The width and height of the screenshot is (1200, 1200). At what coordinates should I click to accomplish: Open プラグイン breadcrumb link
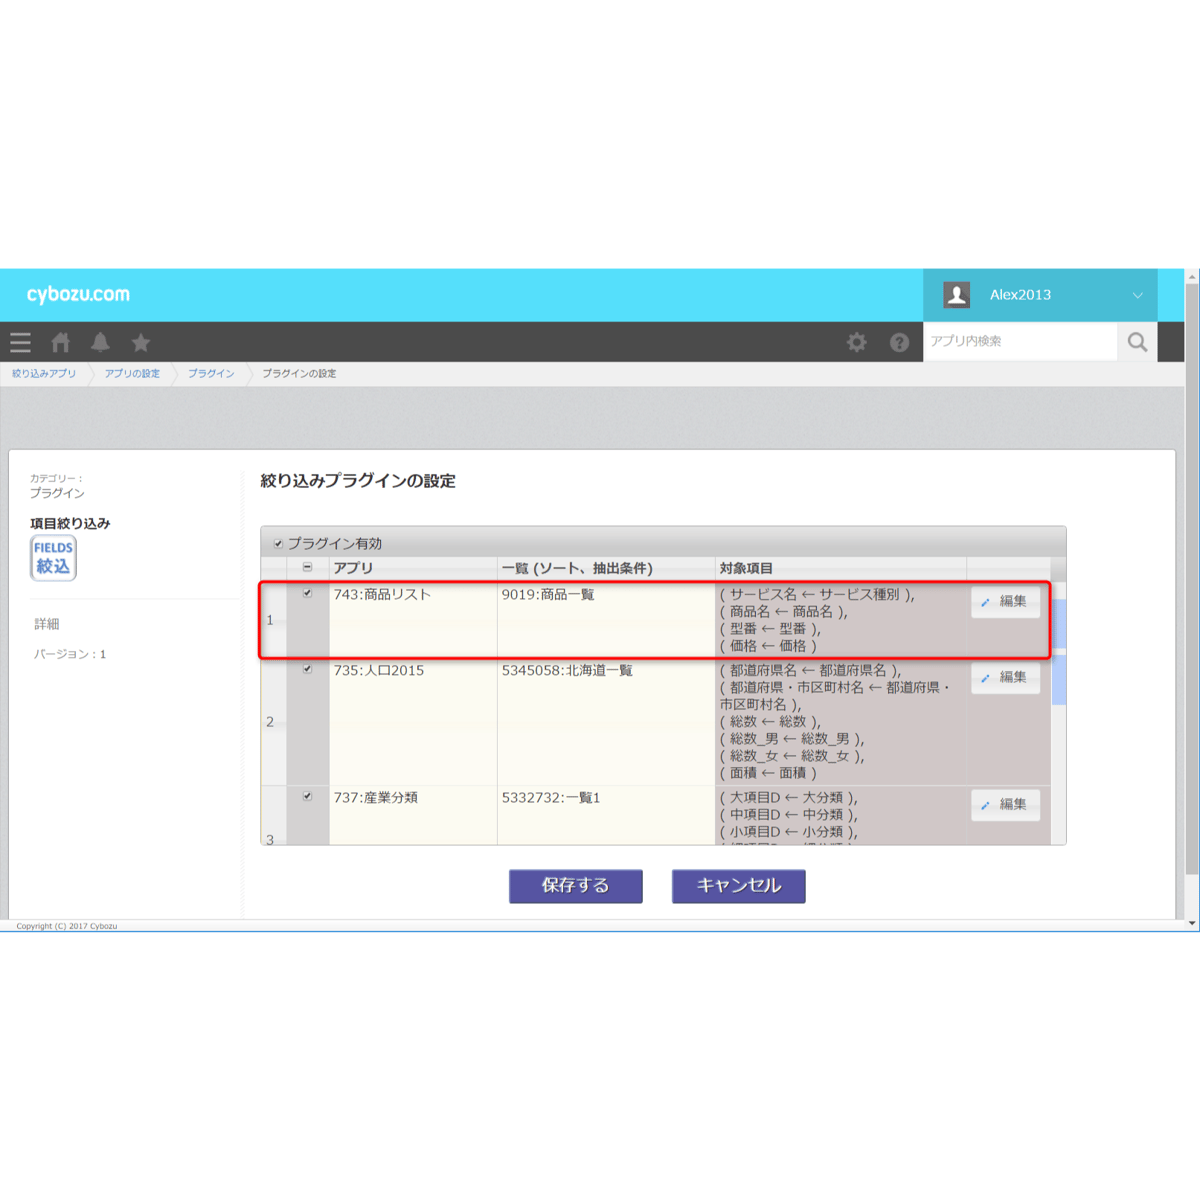211,374
